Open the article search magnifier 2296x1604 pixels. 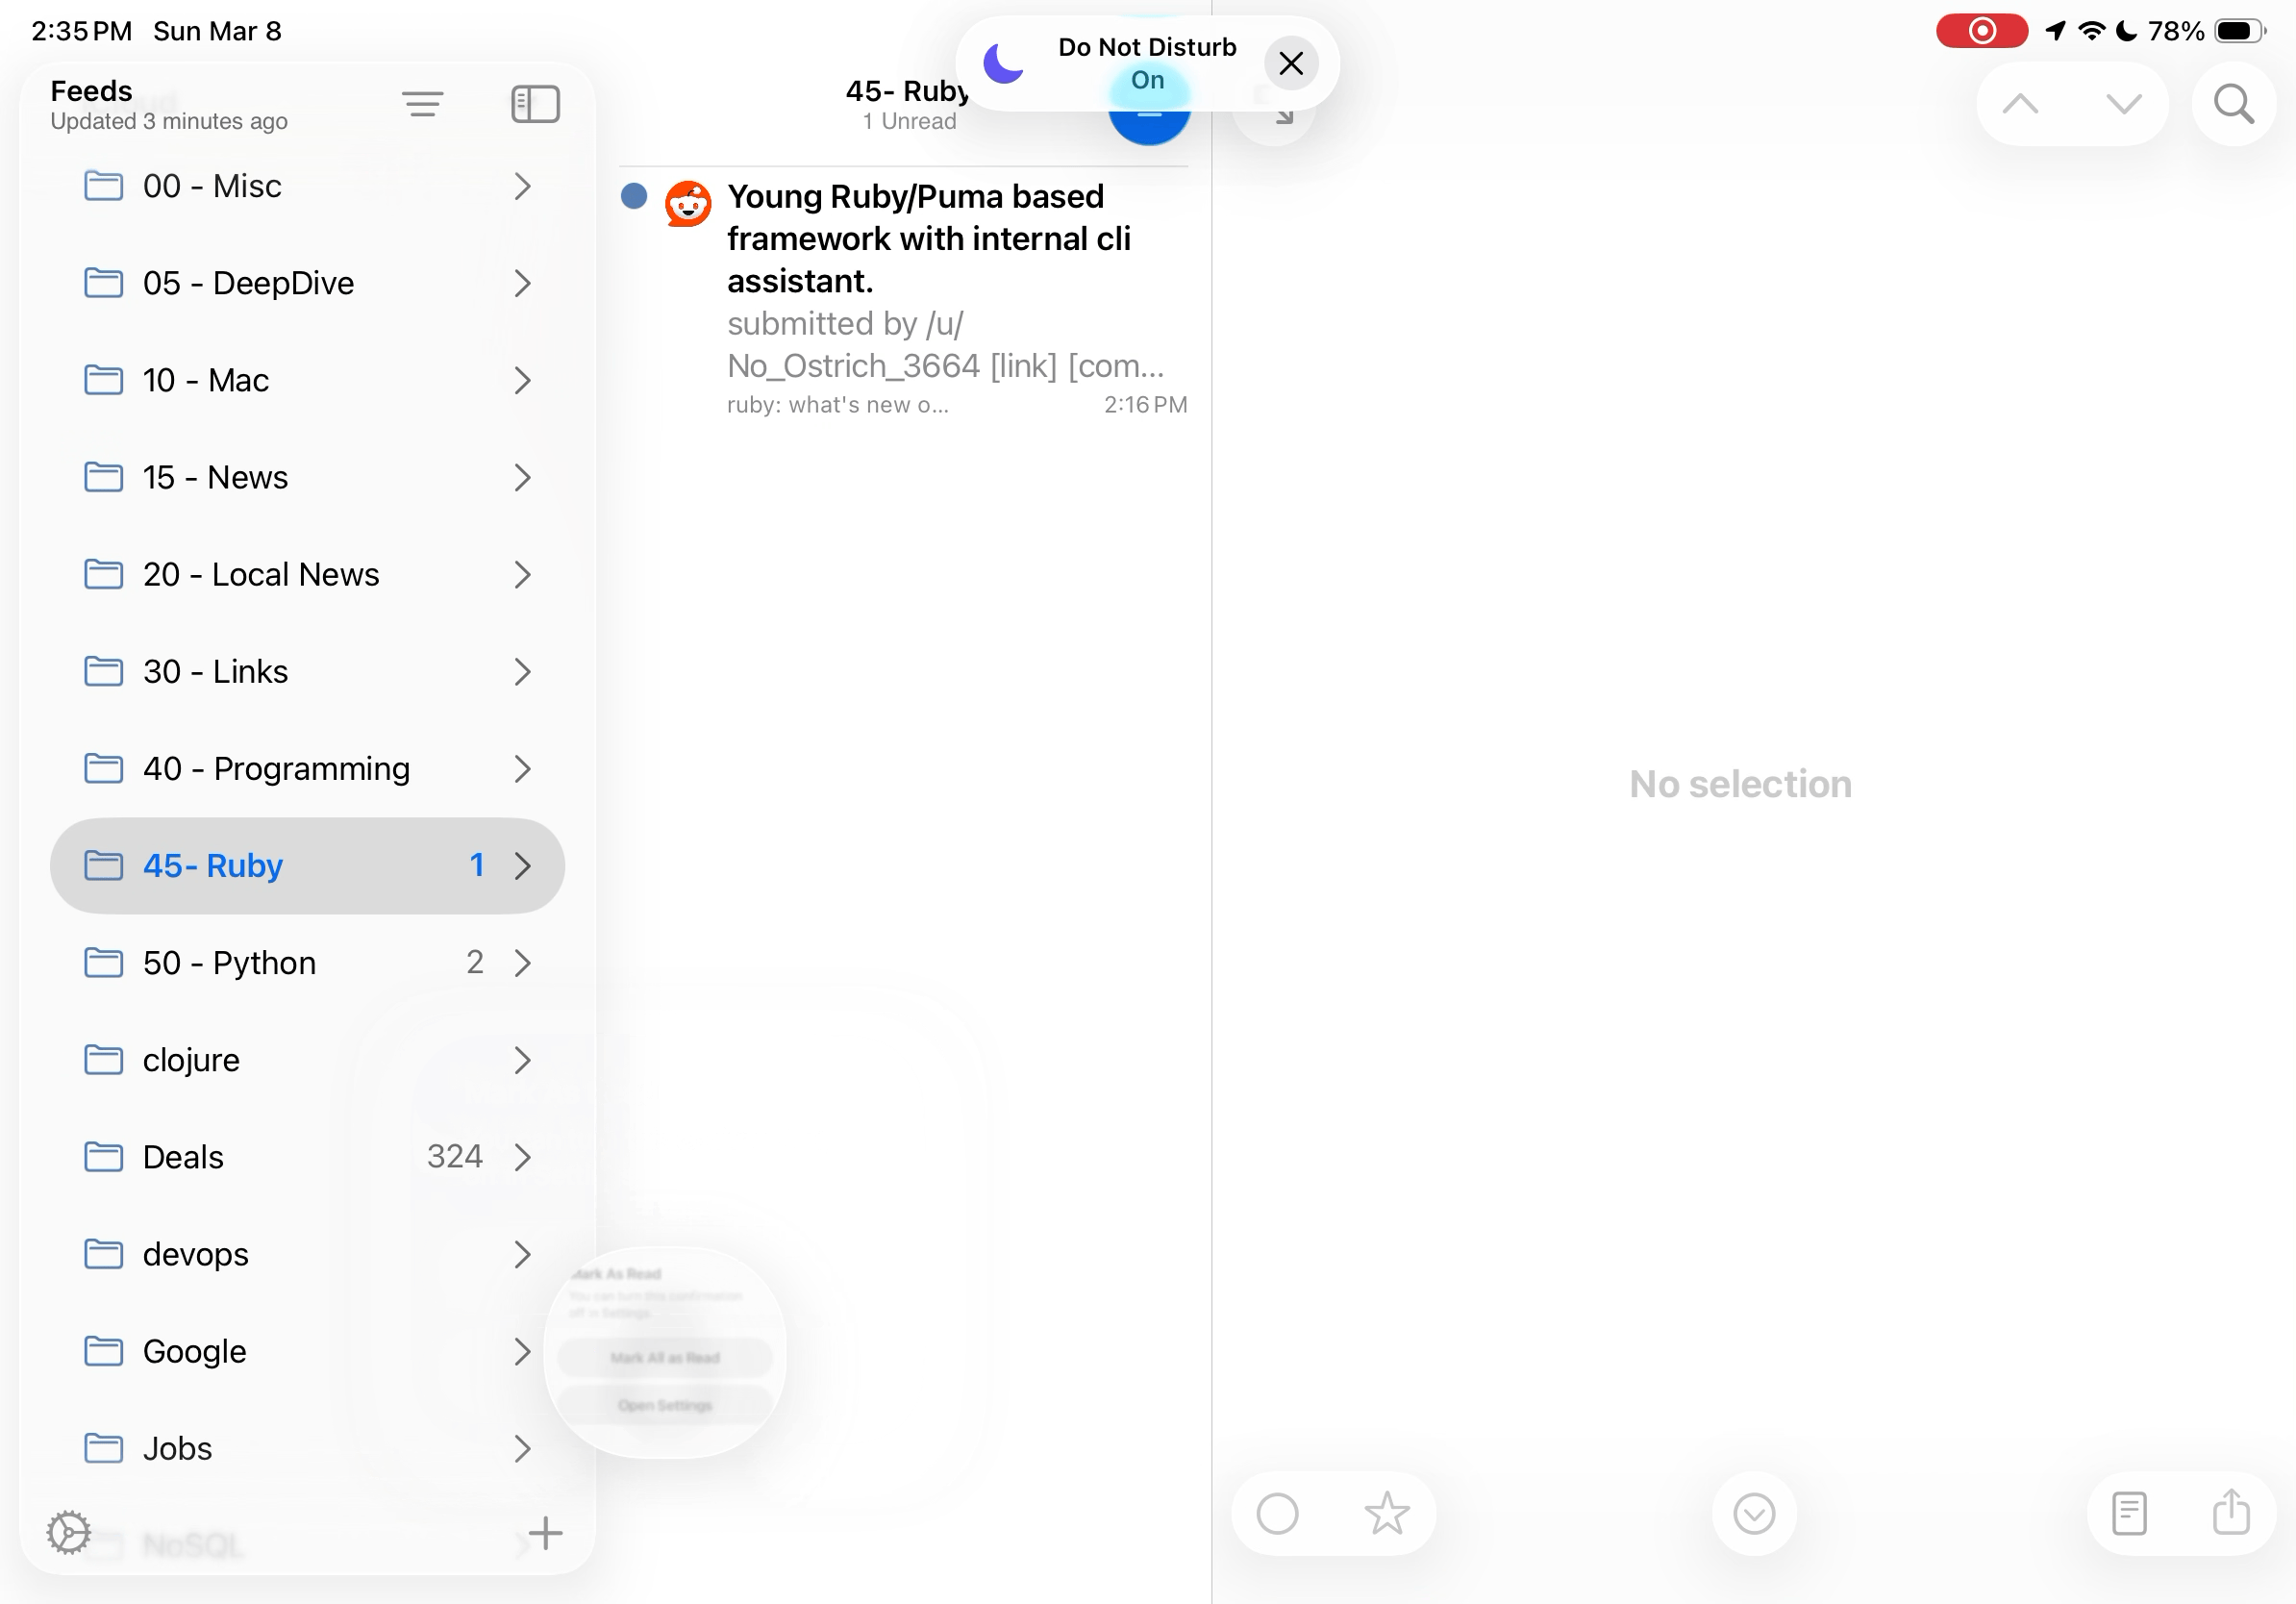click(2233, 104)
